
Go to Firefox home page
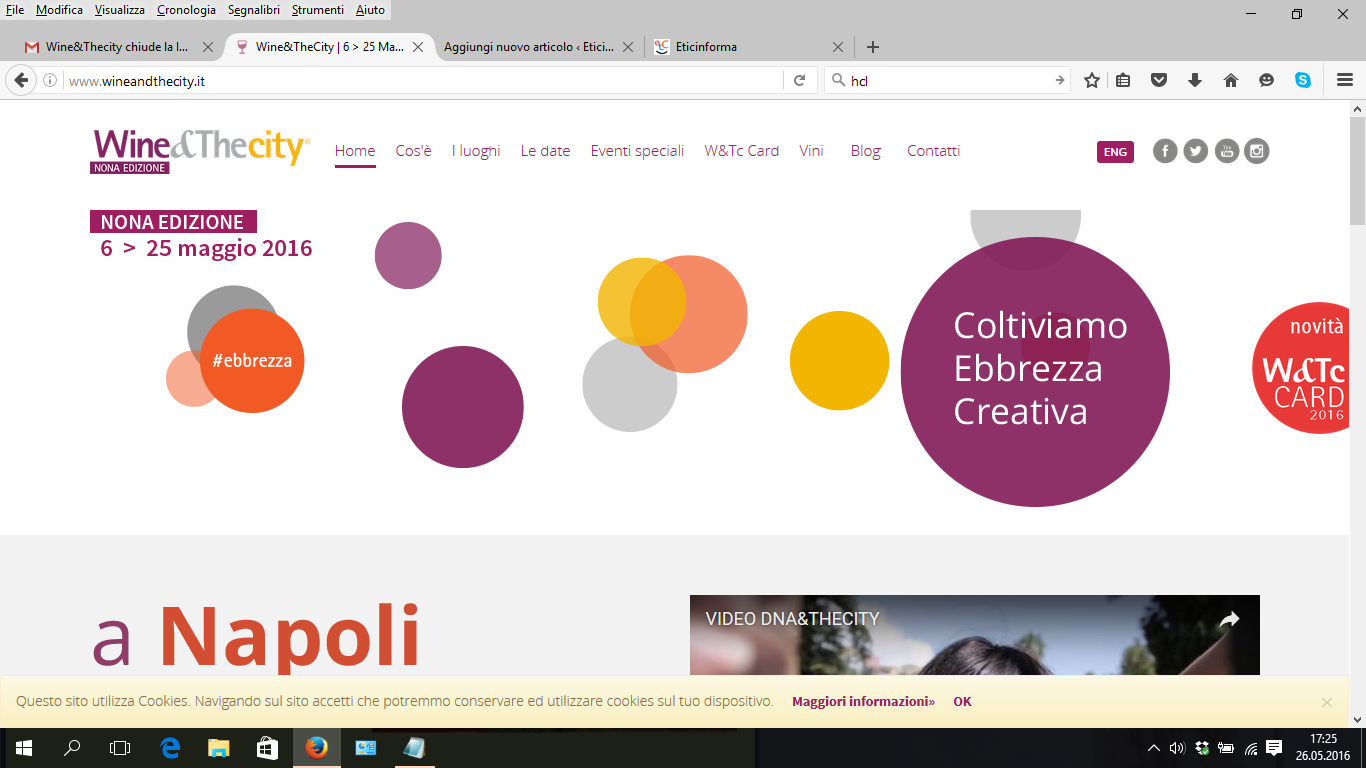[x=1231, y=81]
